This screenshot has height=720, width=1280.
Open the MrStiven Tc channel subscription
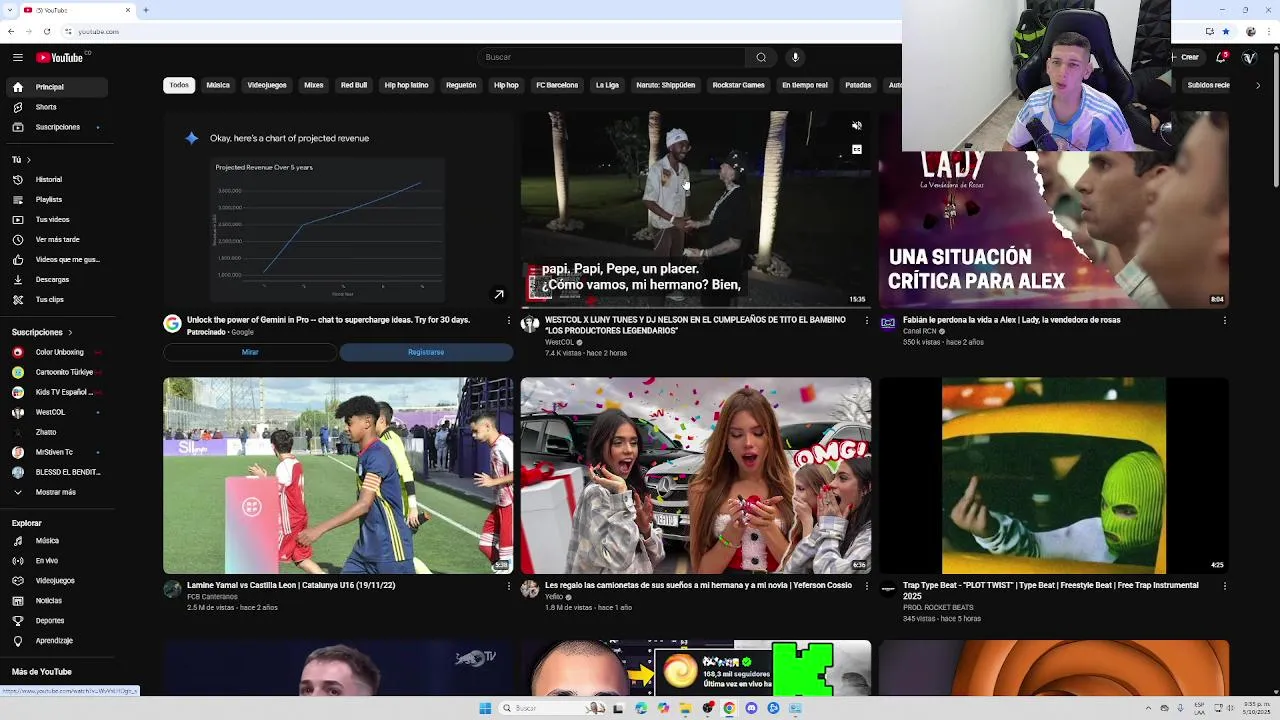coord(55,452)
